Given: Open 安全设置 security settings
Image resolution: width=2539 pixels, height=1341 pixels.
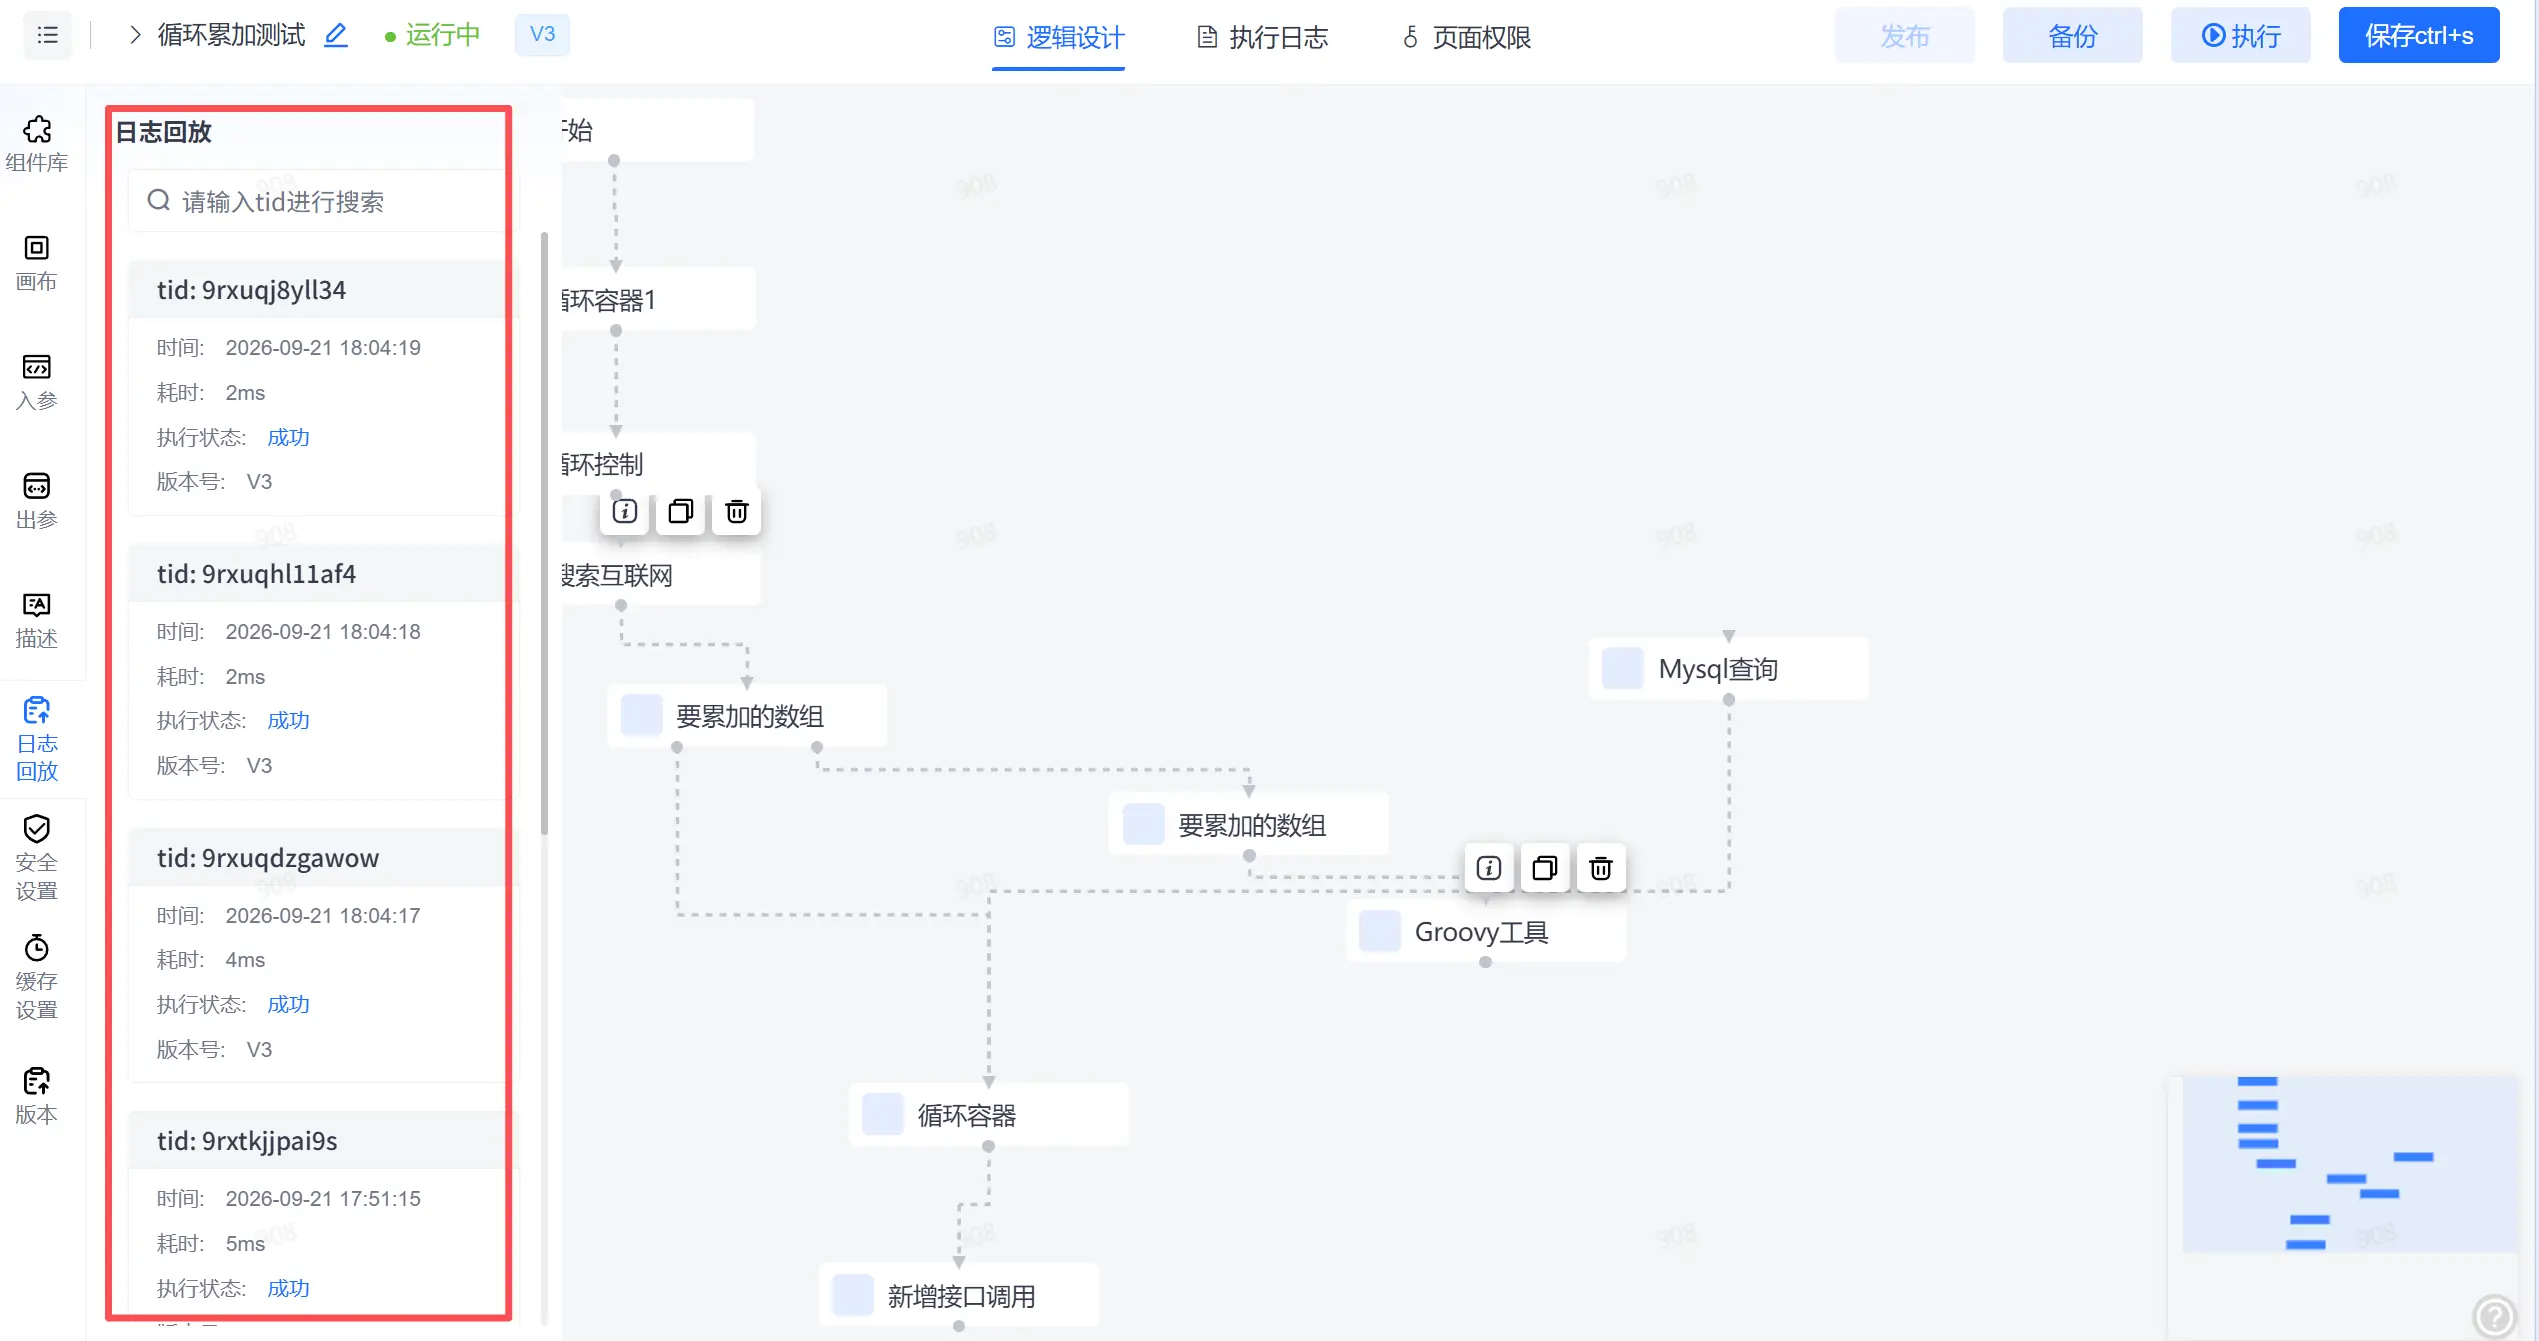Looking at the screenshot, I should [x=37, y=858].
